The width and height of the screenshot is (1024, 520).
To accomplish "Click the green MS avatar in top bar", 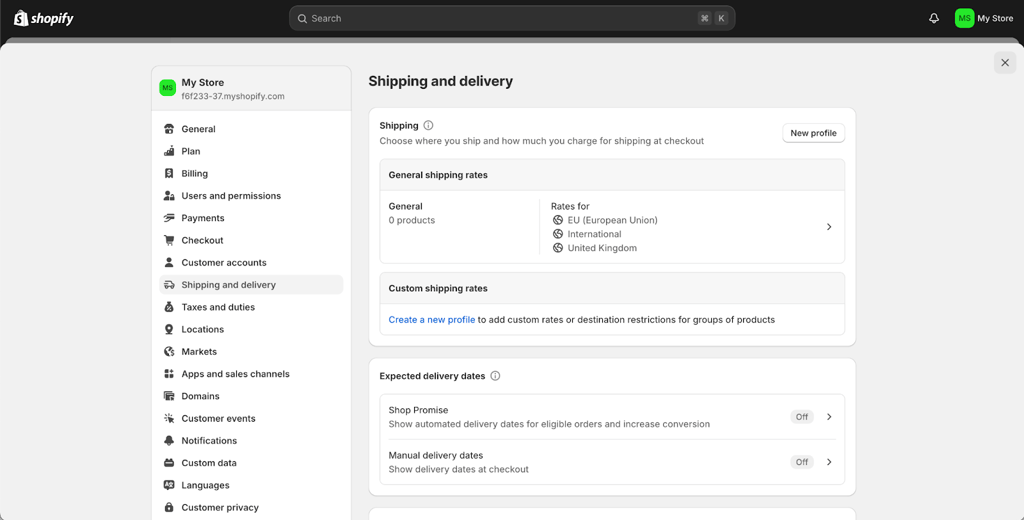I will (964, 18).
